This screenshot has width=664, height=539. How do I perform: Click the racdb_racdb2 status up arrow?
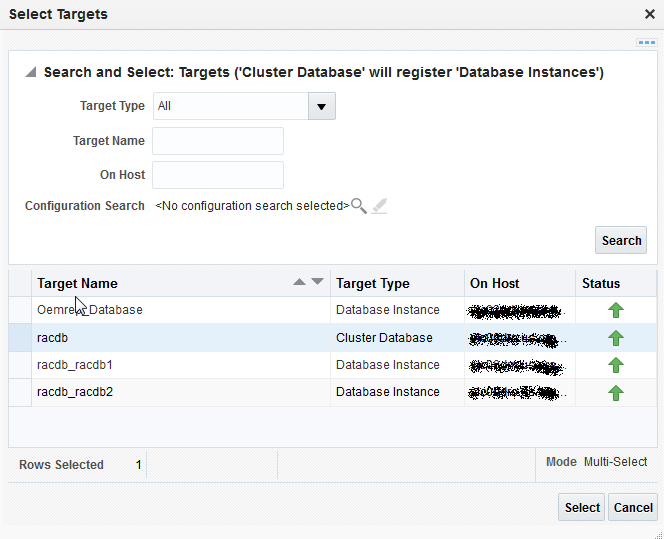(616, 393)
